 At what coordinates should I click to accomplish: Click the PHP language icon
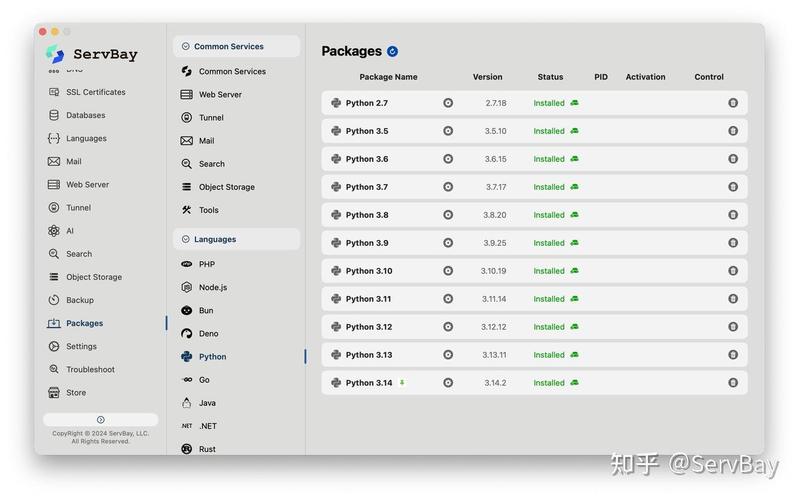[187, 264]
